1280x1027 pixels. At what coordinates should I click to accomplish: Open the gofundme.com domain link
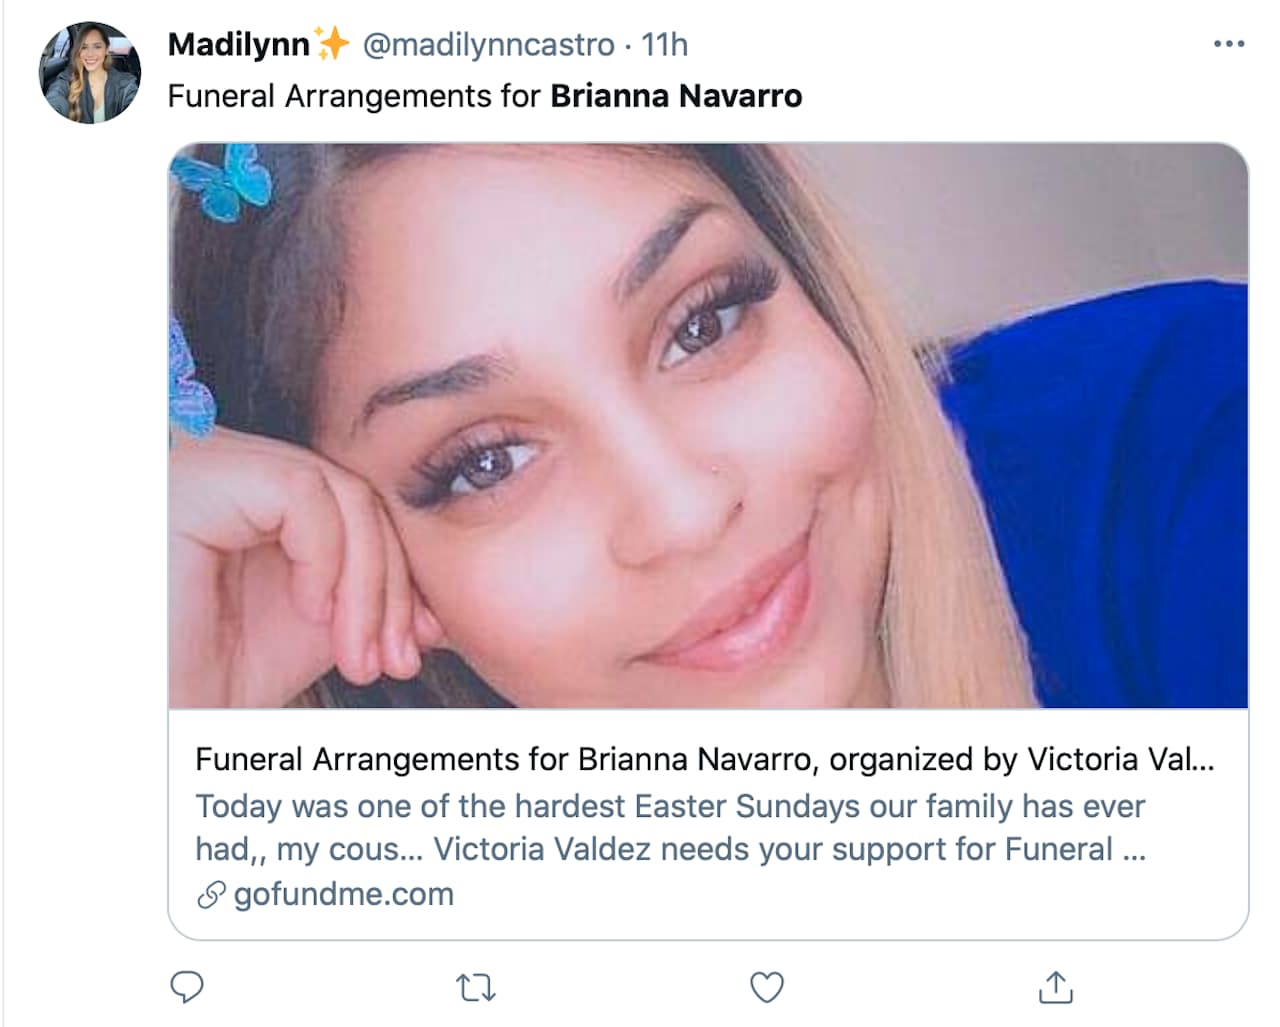click(x=344, y=894)
